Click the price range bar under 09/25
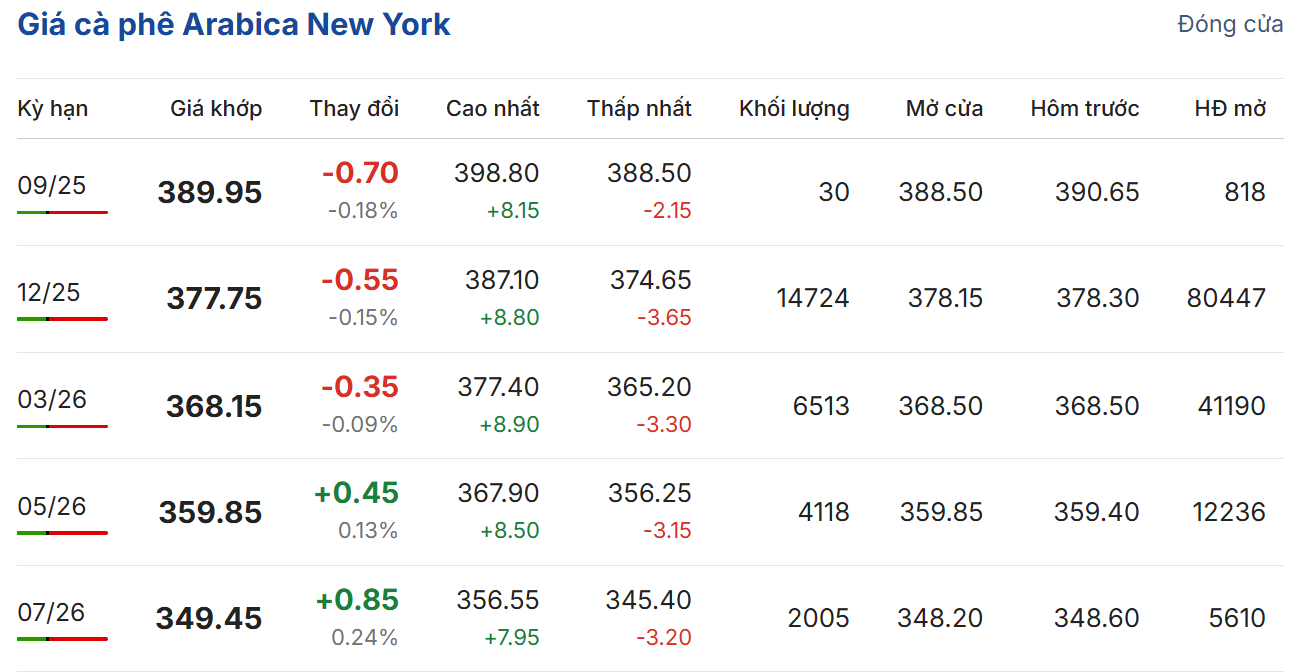1312x672 pixels. click(62, 212)
